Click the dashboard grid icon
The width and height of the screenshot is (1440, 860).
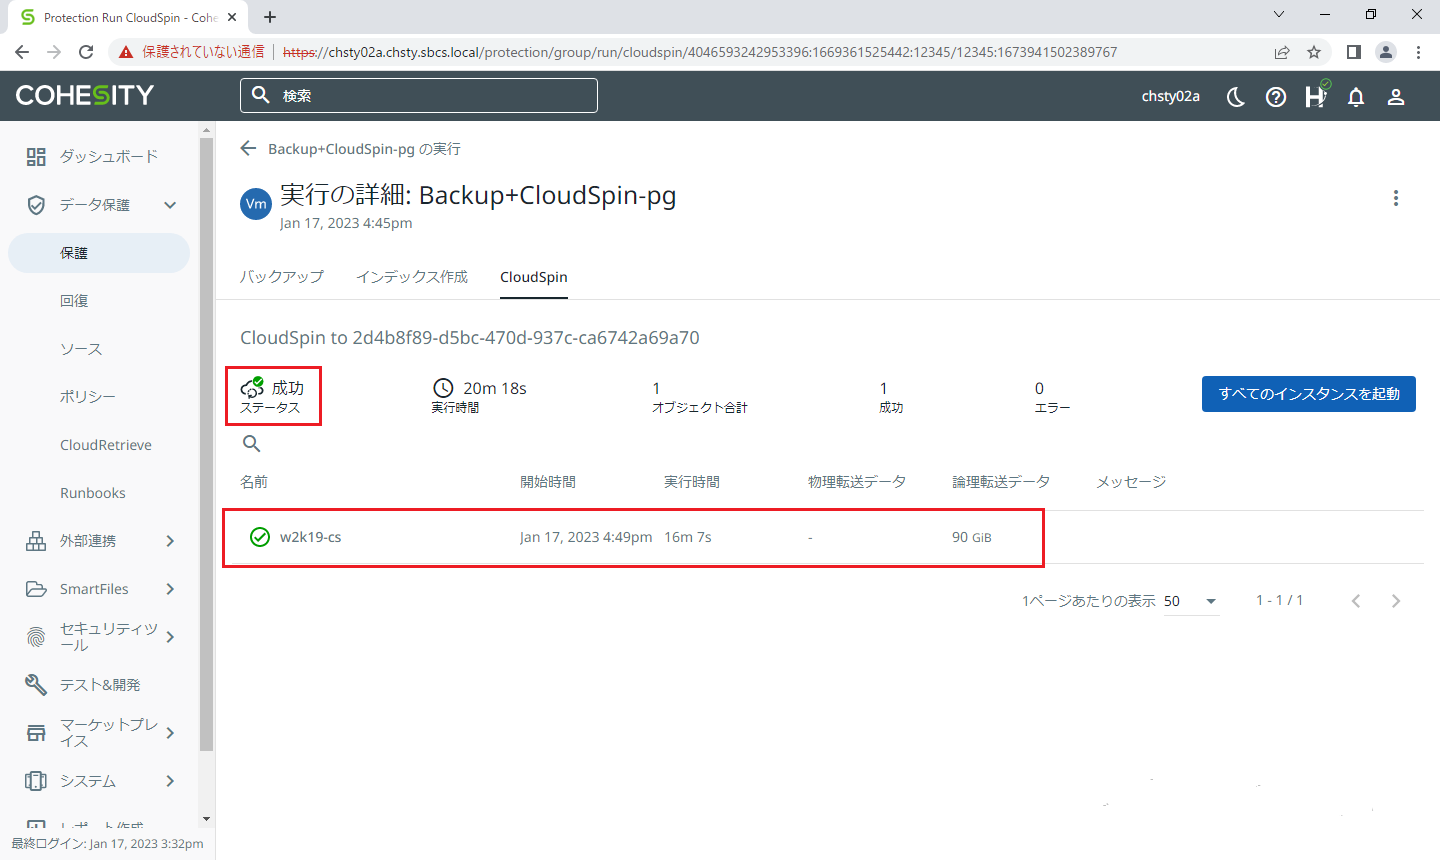pyautogui.click(x=36, y=156)
